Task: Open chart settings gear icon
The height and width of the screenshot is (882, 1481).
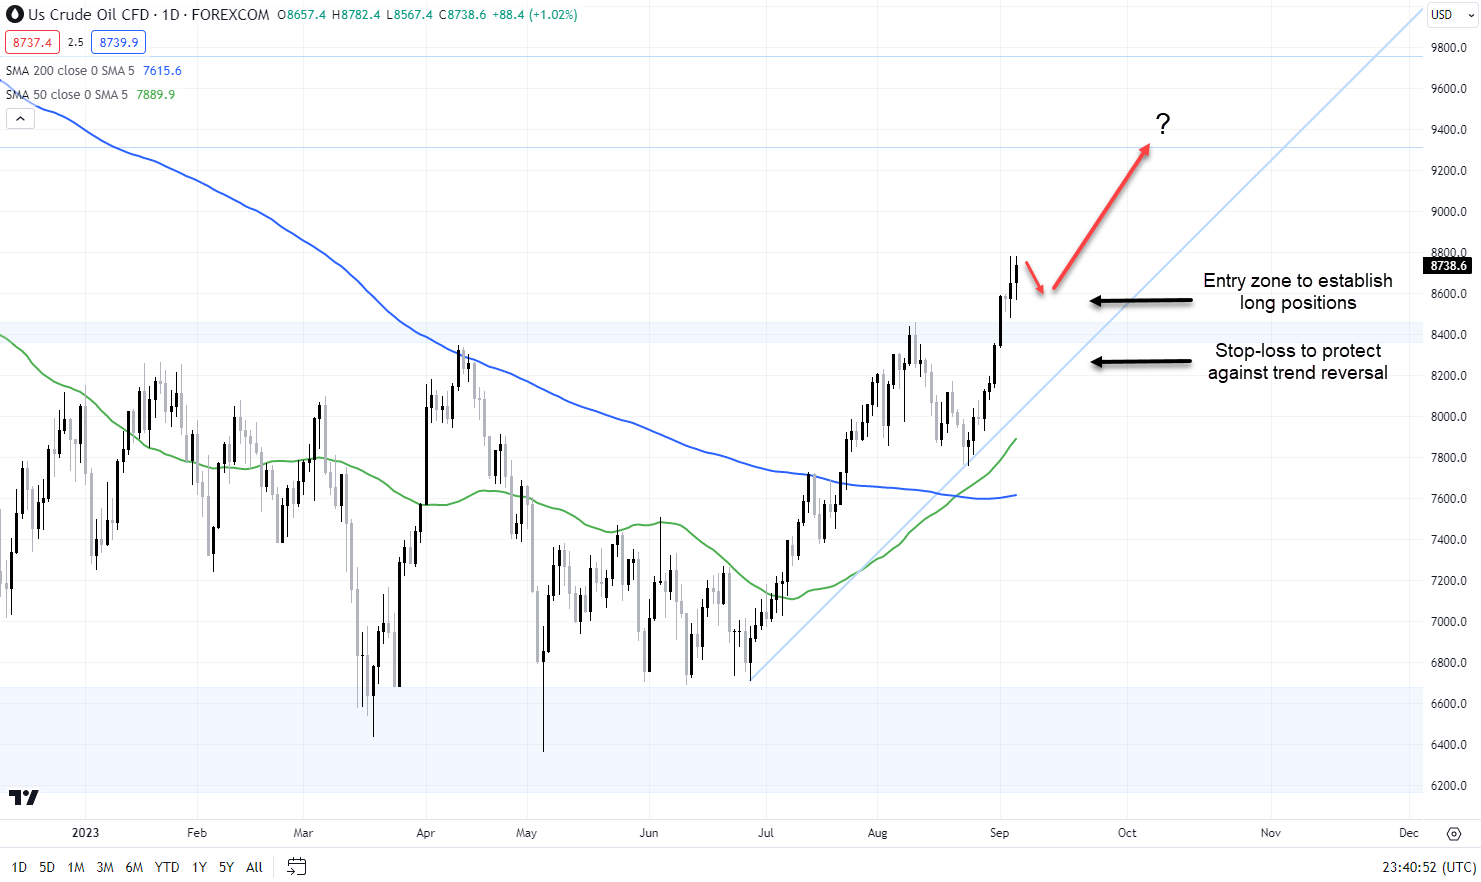Action: [1454, 833]
